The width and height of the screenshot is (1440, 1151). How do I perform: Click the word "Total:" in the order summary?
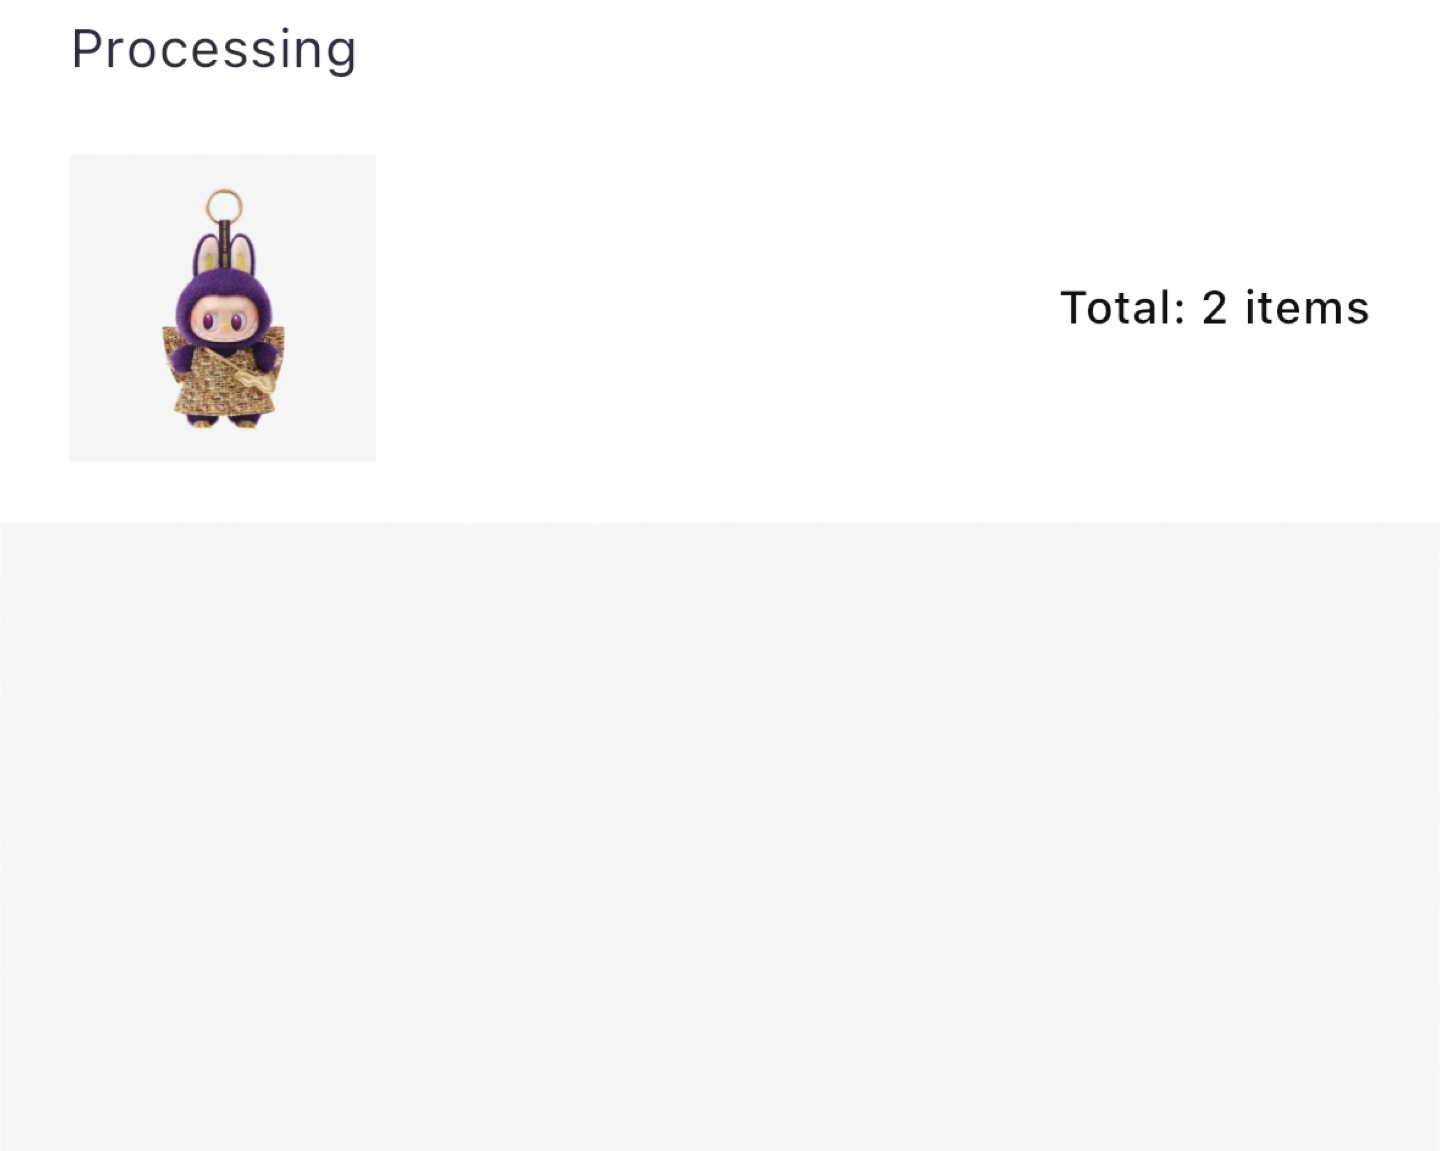point(1122,308)
